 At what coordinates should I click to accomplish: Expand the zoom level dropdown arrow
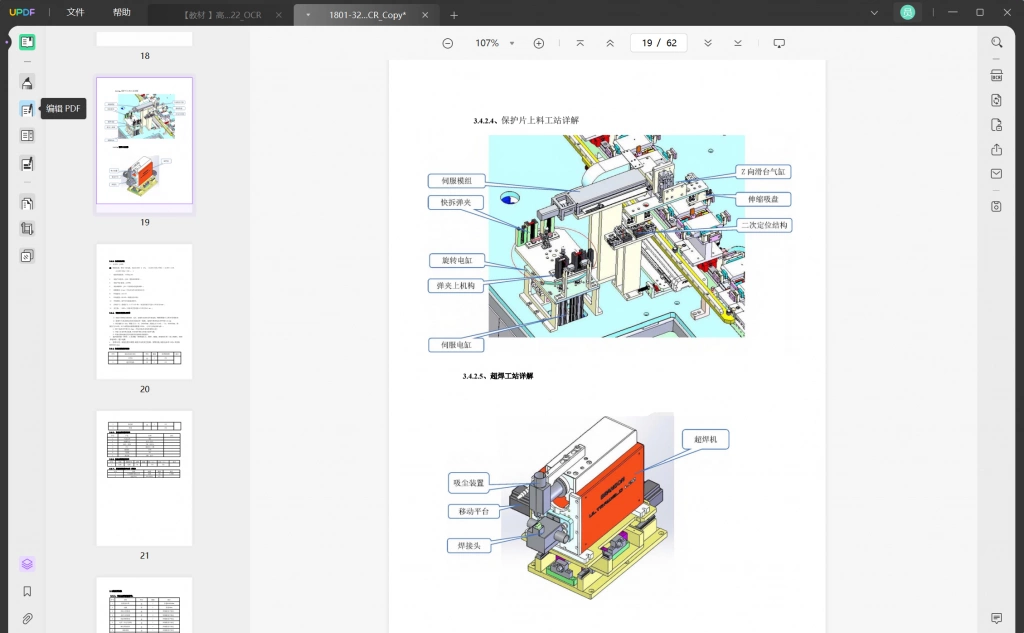pyautogui.click(x=512, y=43)
